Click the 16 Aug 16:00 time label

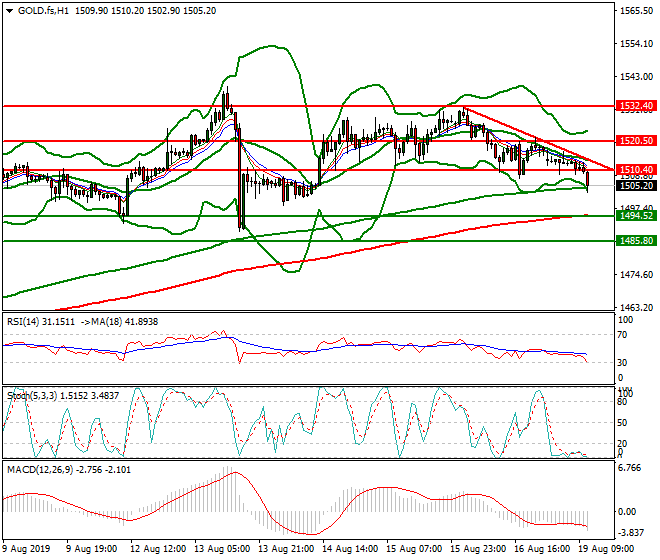[542, 549]
